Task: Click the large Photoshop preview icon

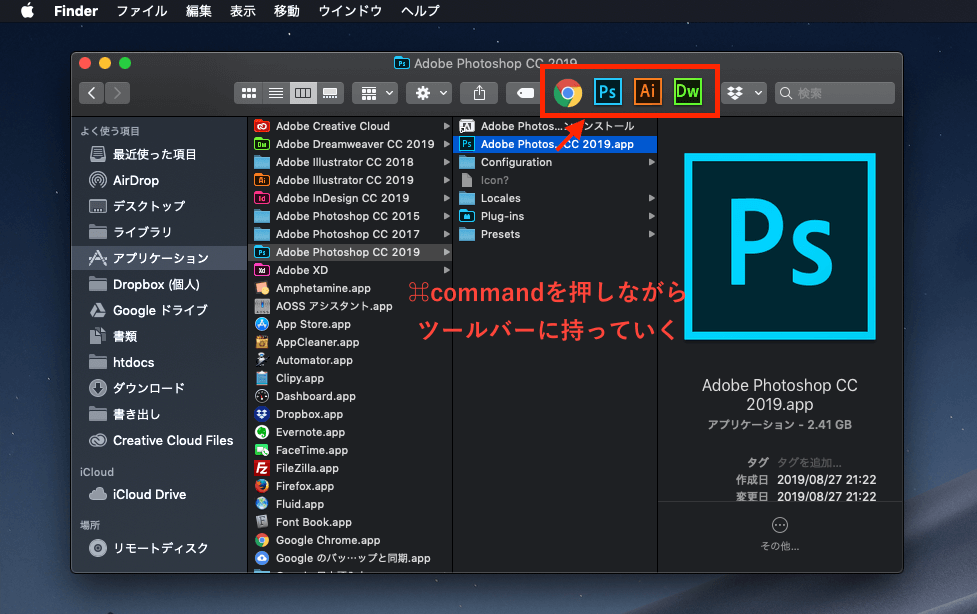Action: [x=779, y=246]
